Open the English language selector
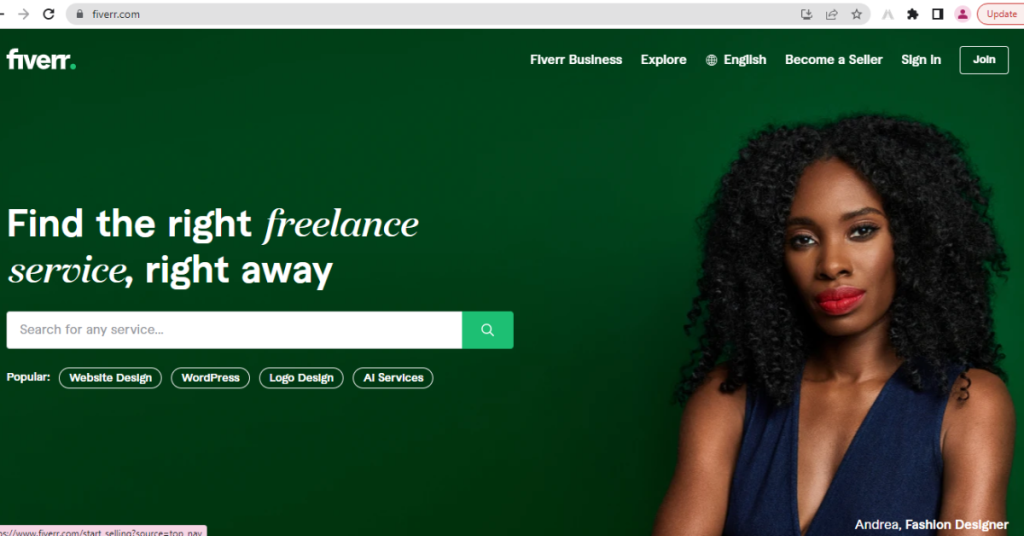The image size is (1024, 536). (x=736, y=59)
